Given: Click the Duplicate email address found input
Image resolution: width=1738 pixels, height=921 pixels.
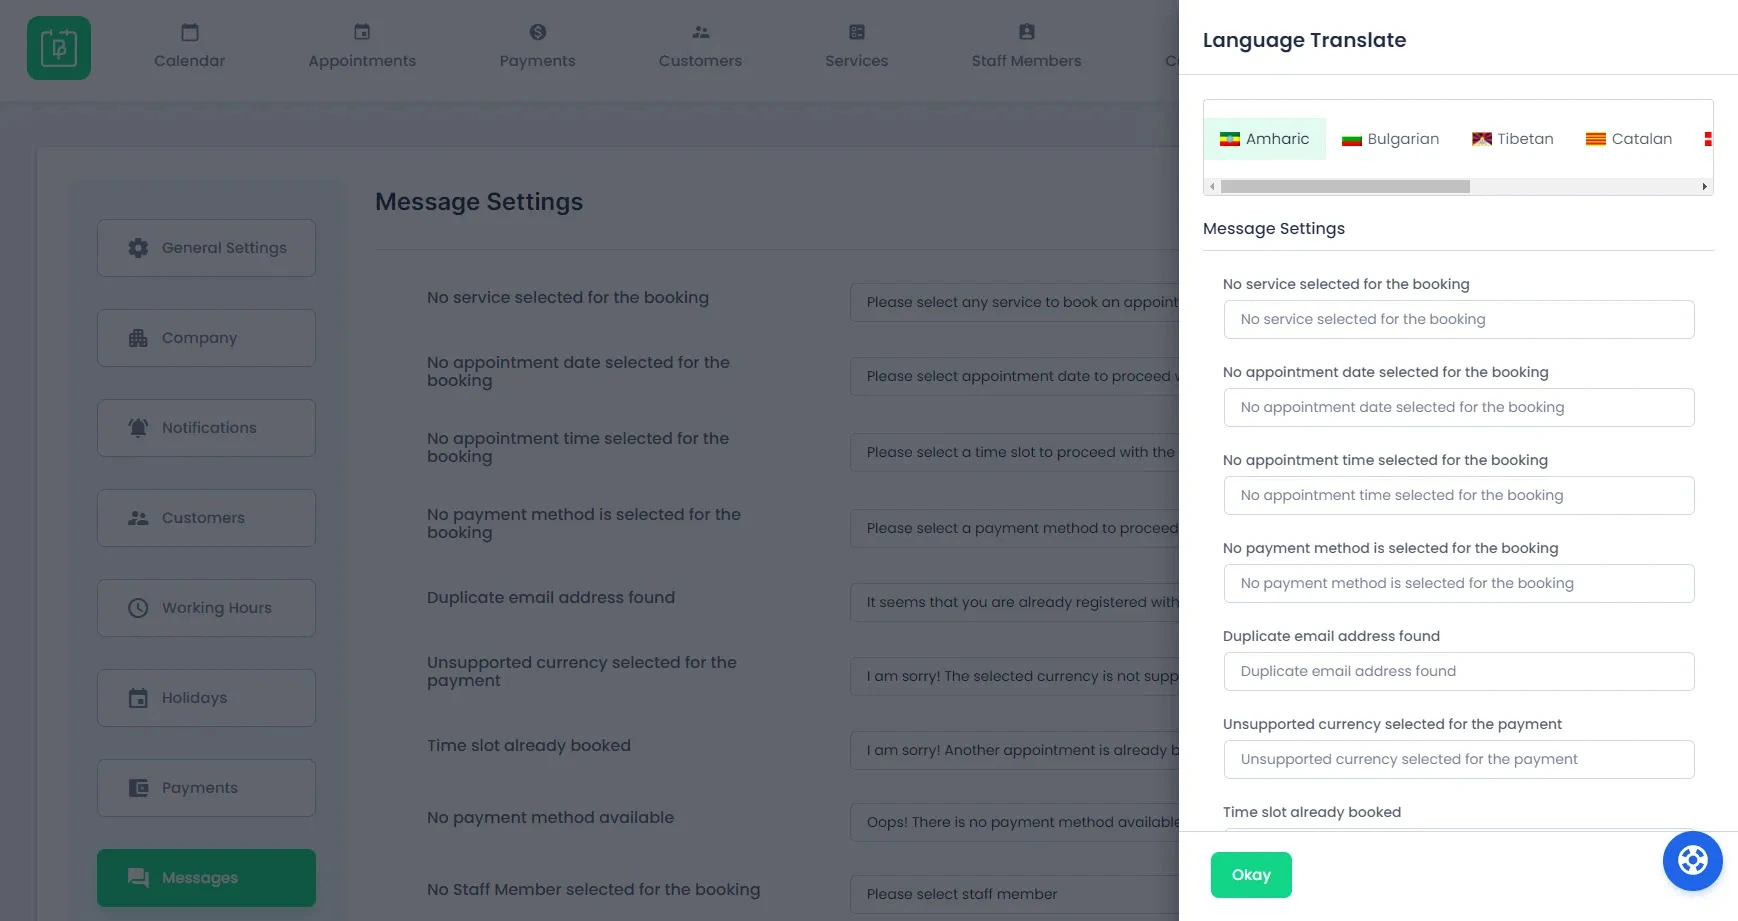Looking at the screenshot, I should [x=1458, y=671].
